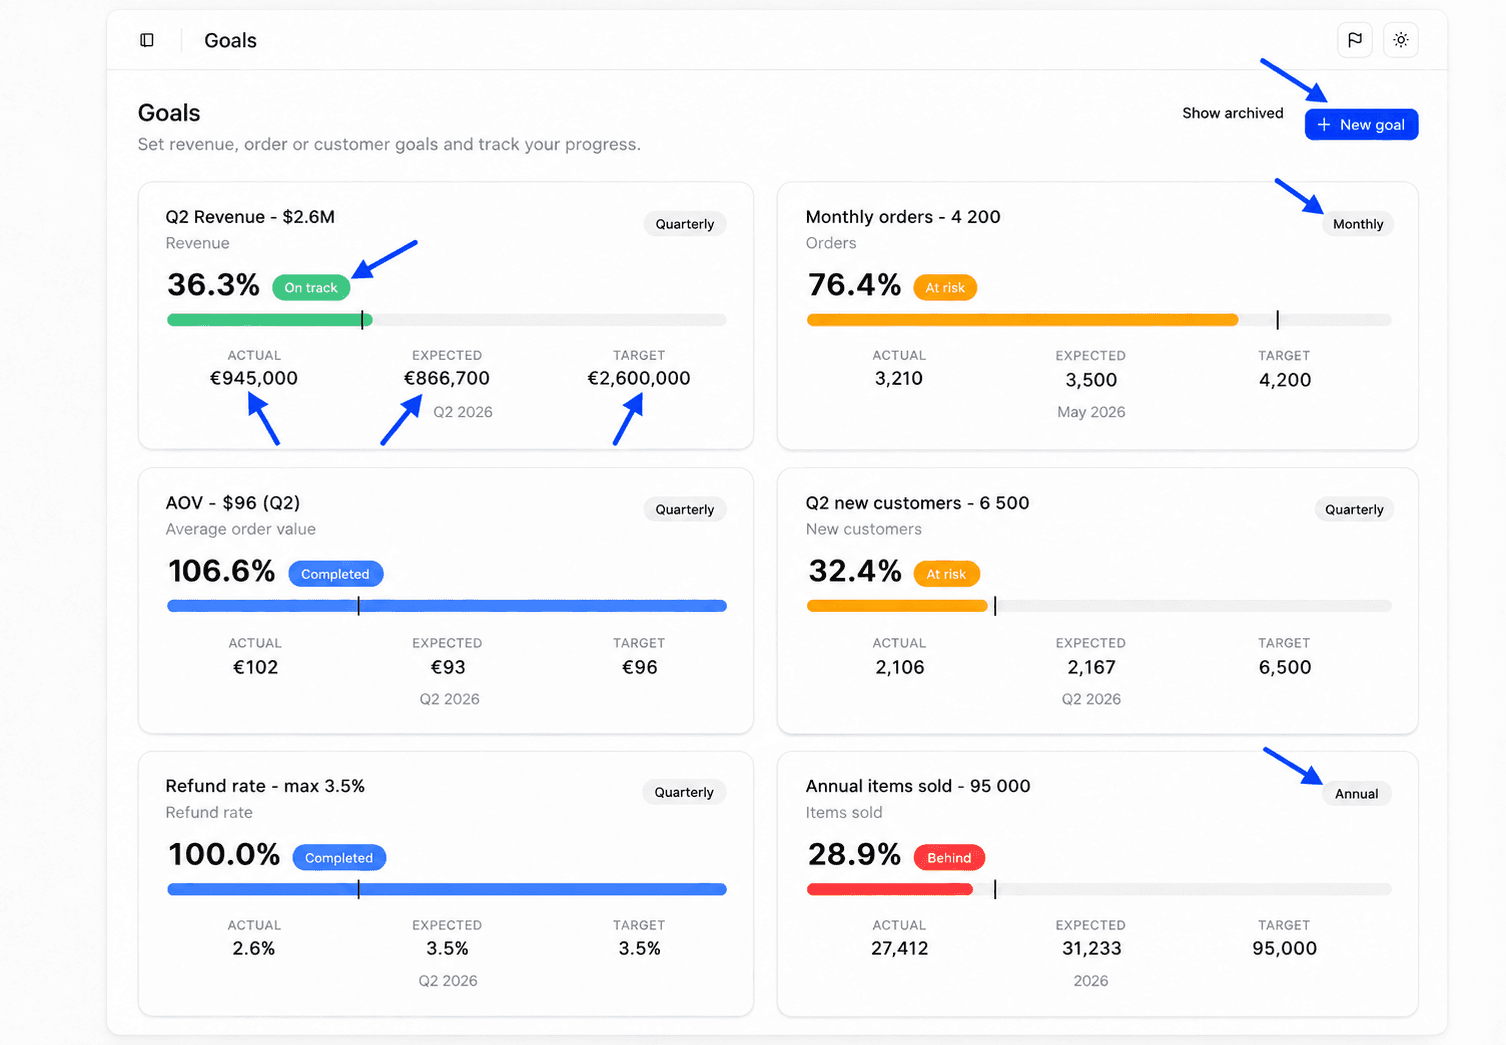
Task: Click the flag icon in header
Action: (1355, 40)
